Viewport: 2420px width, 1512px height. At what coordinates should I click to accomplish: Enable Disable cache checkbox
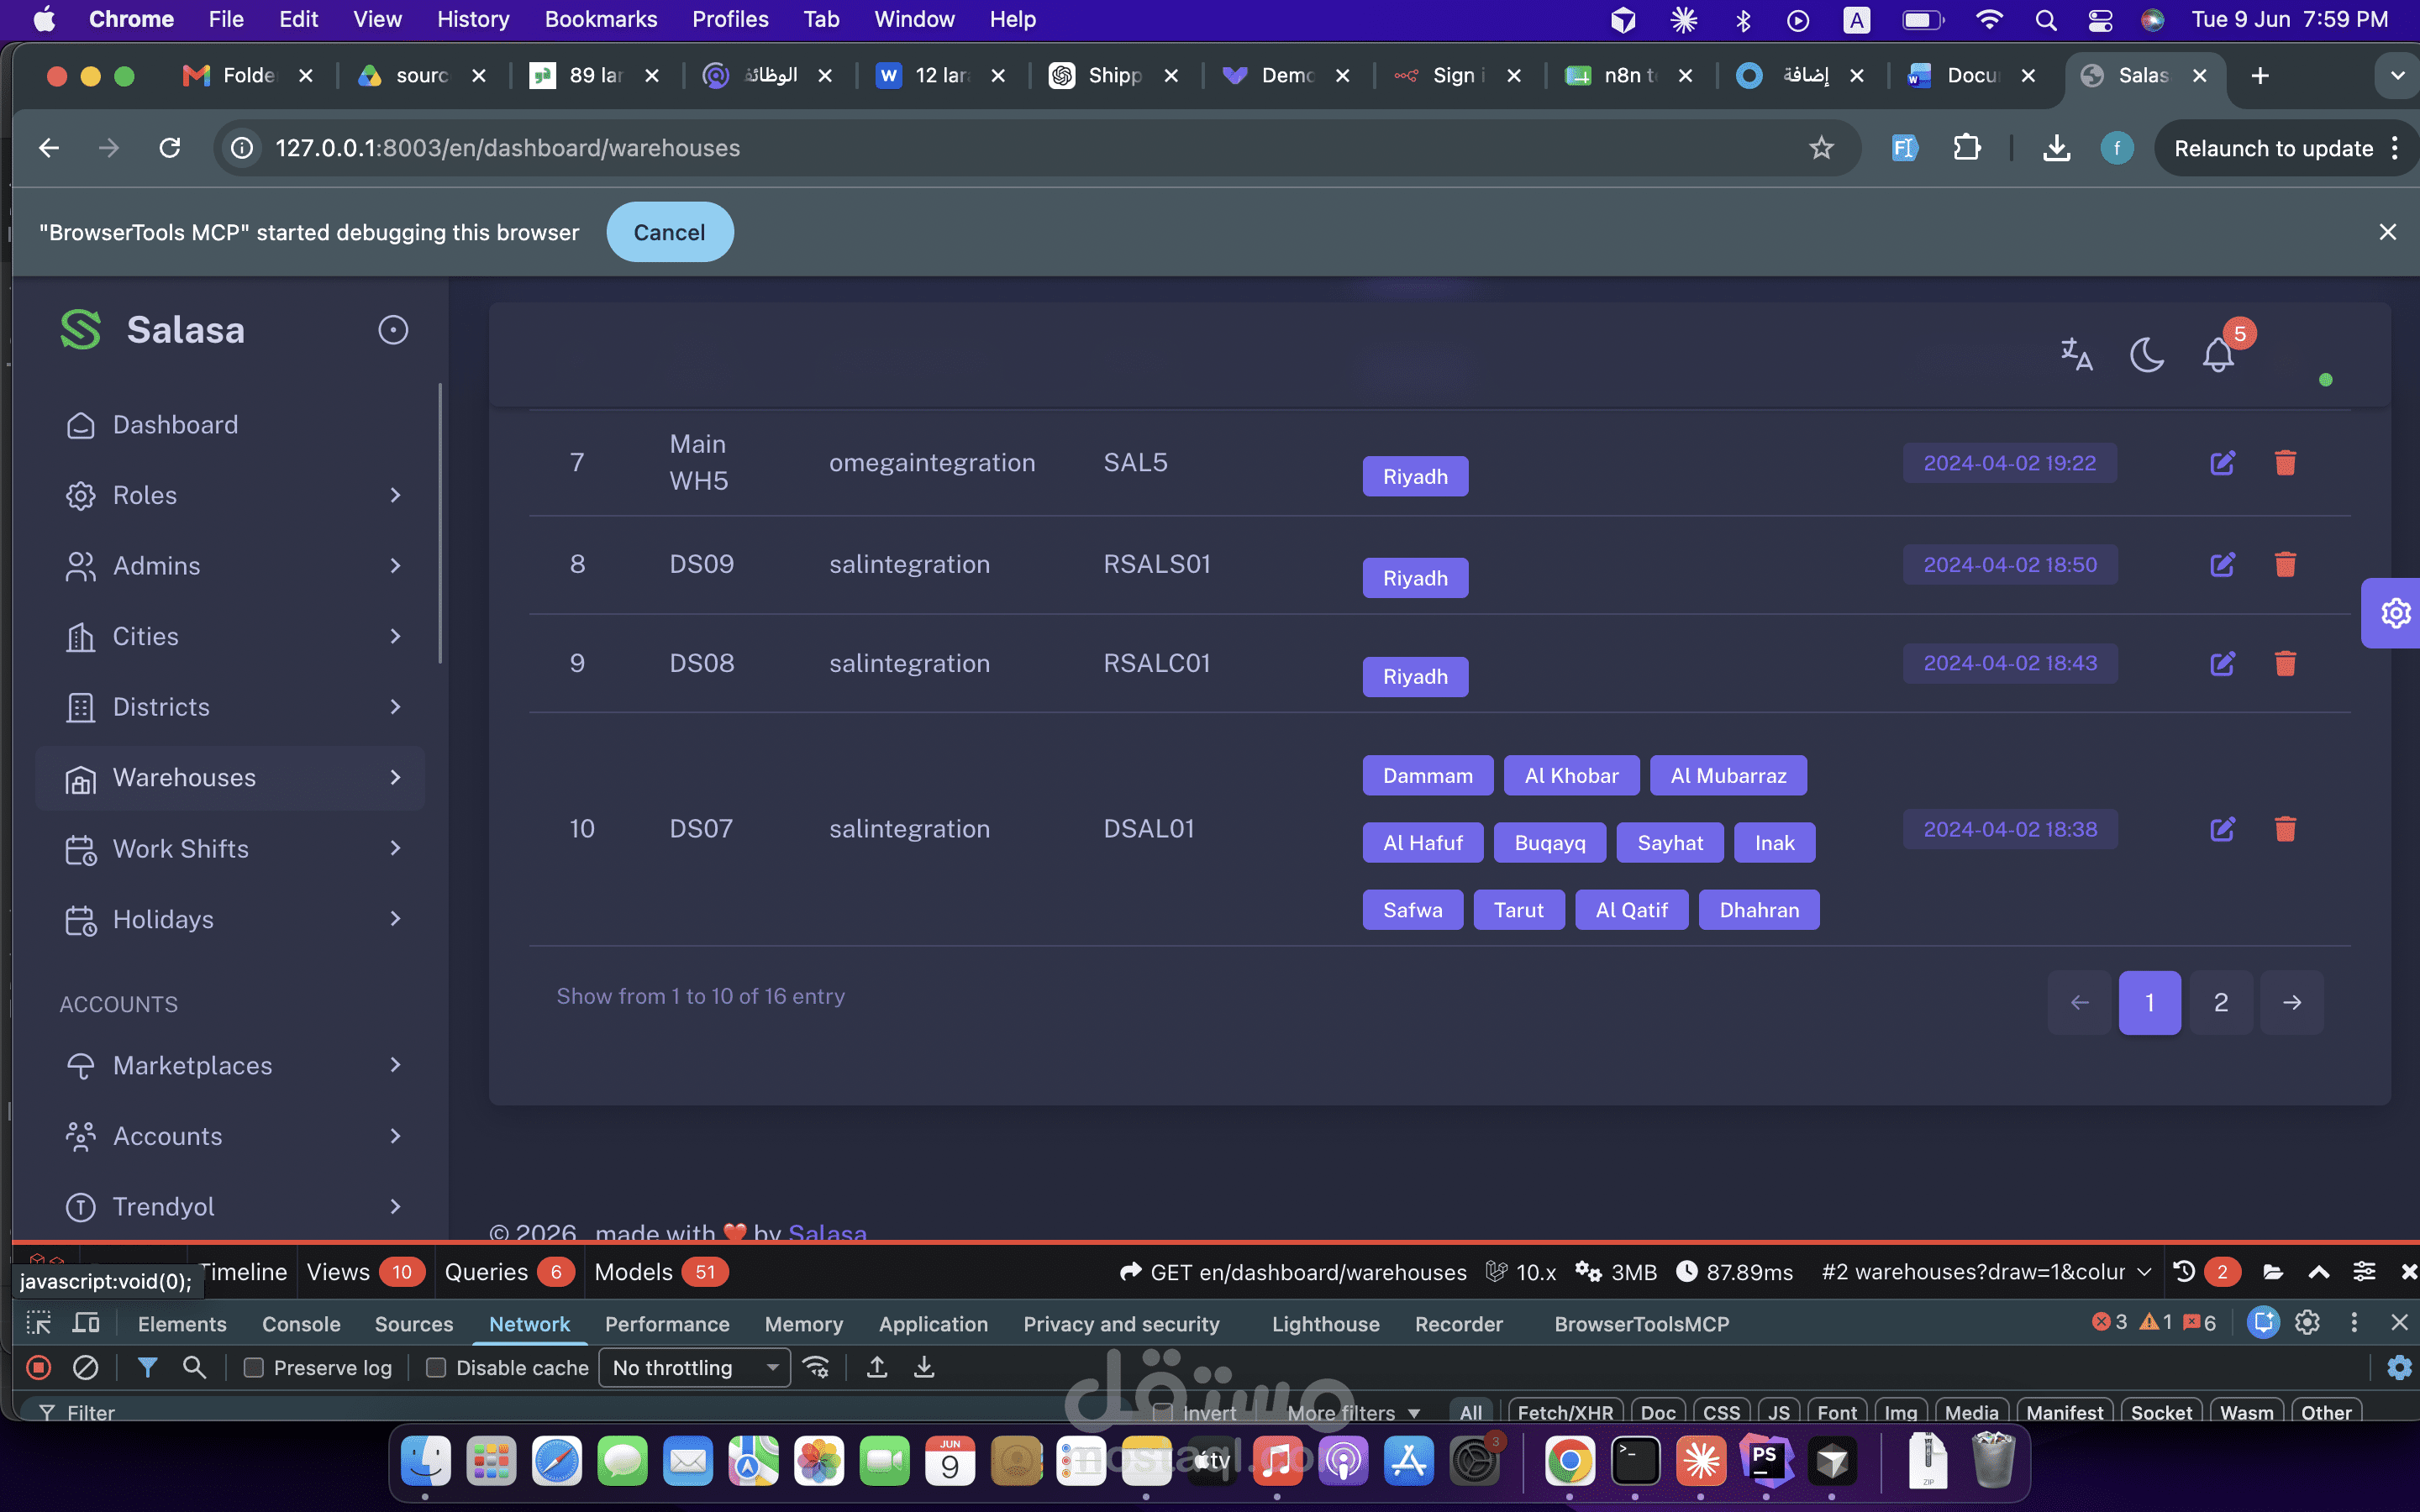tap(436, 1367)
